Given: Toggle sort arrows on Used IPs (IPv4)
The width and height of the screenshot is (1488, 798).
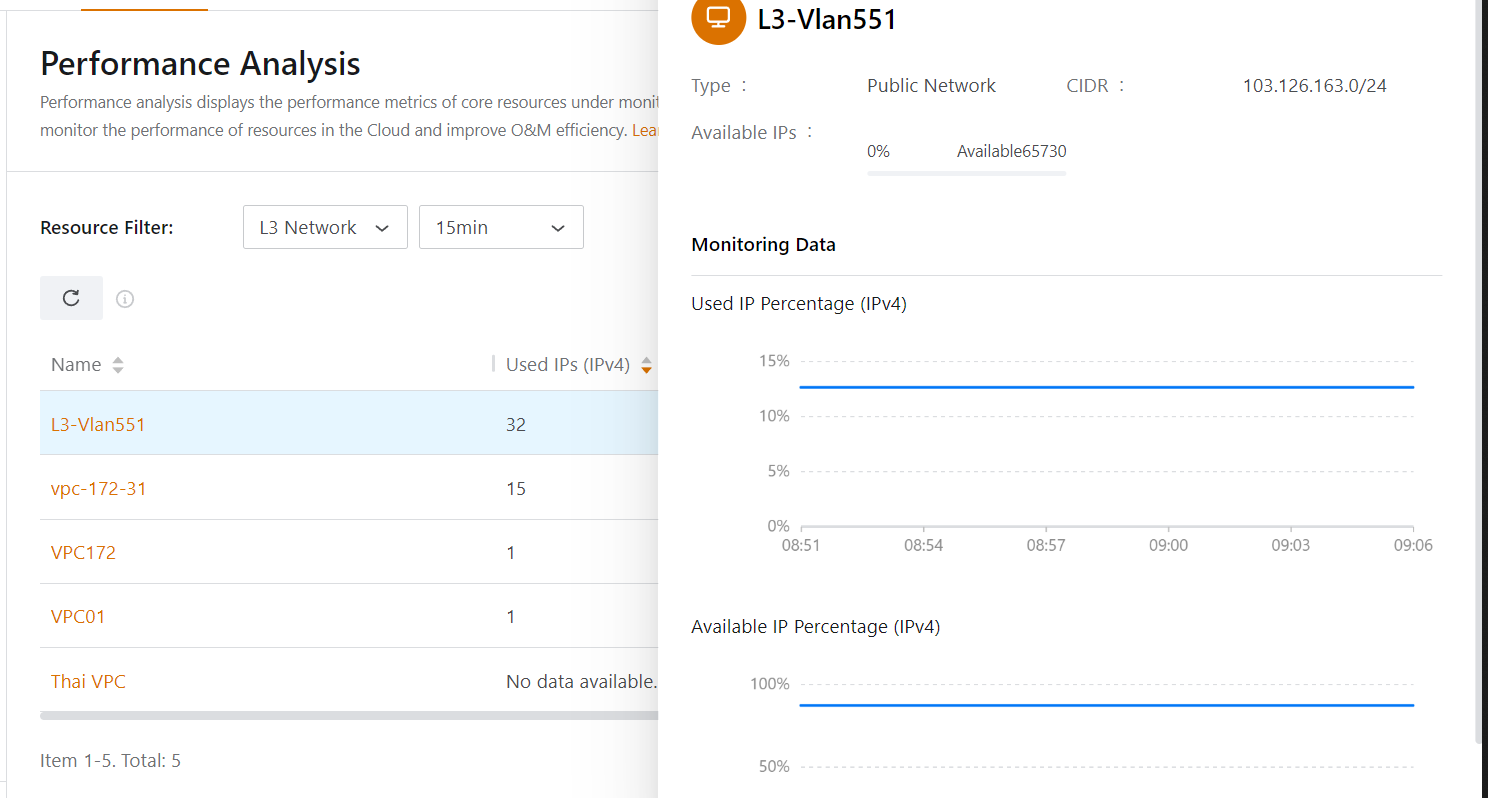Looking at the screenshot, I should [x=646, y=365].
